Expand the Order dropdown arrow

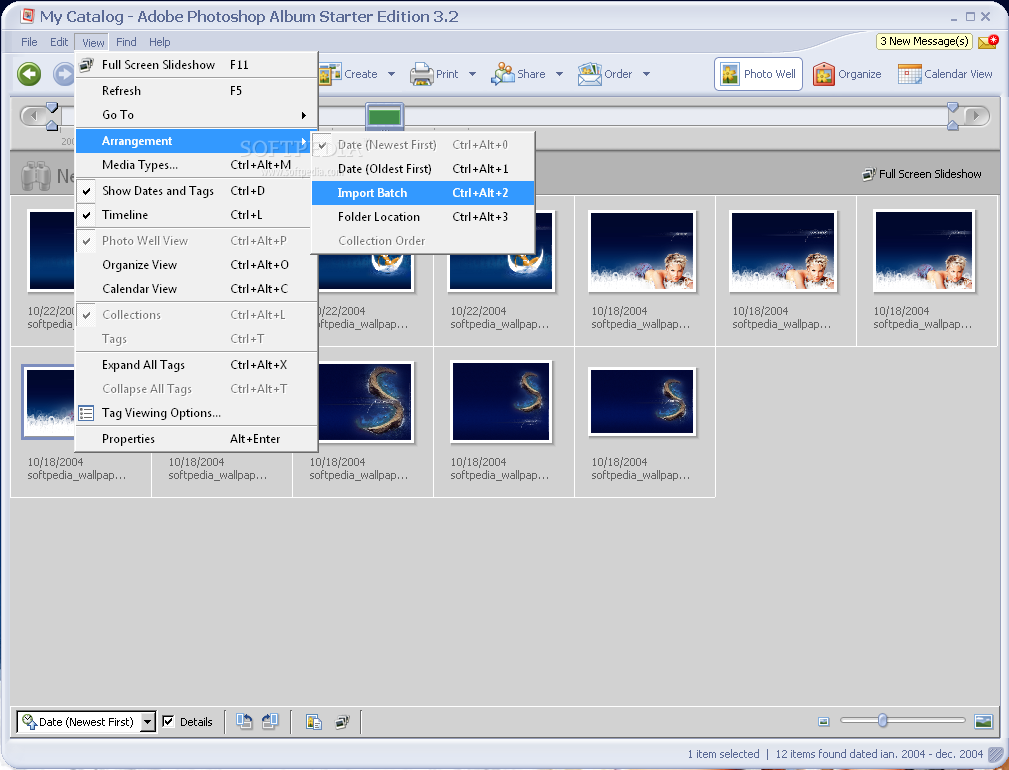pyautogui.click(x=646, y=74)
